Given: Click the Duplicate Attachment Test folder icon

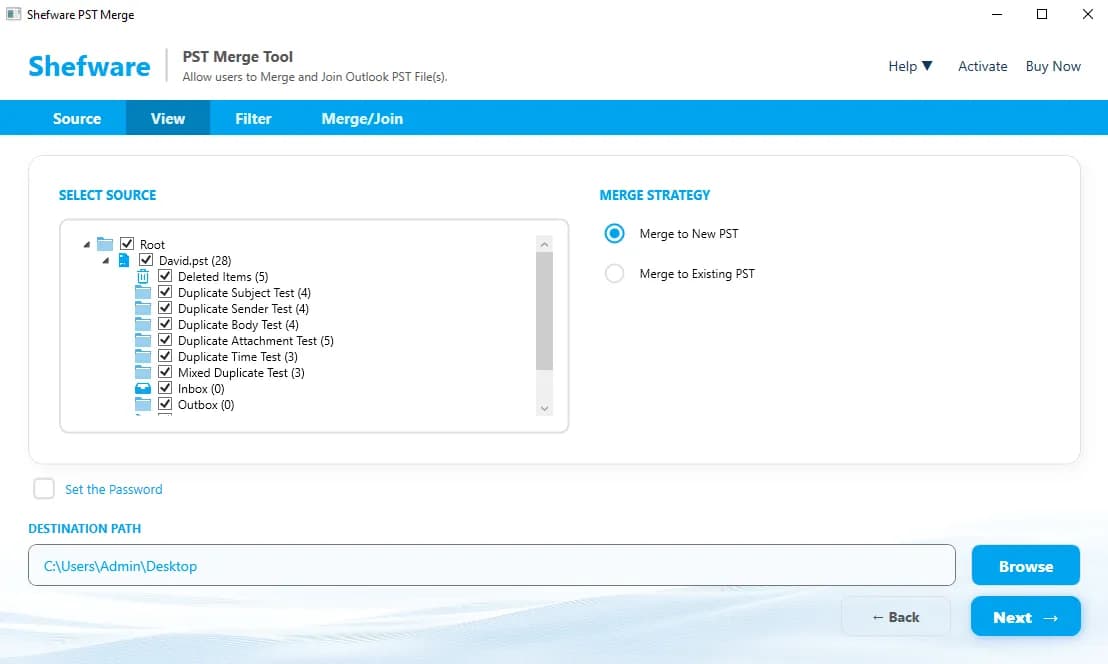Looking at the screenshot, I should 143,340.
